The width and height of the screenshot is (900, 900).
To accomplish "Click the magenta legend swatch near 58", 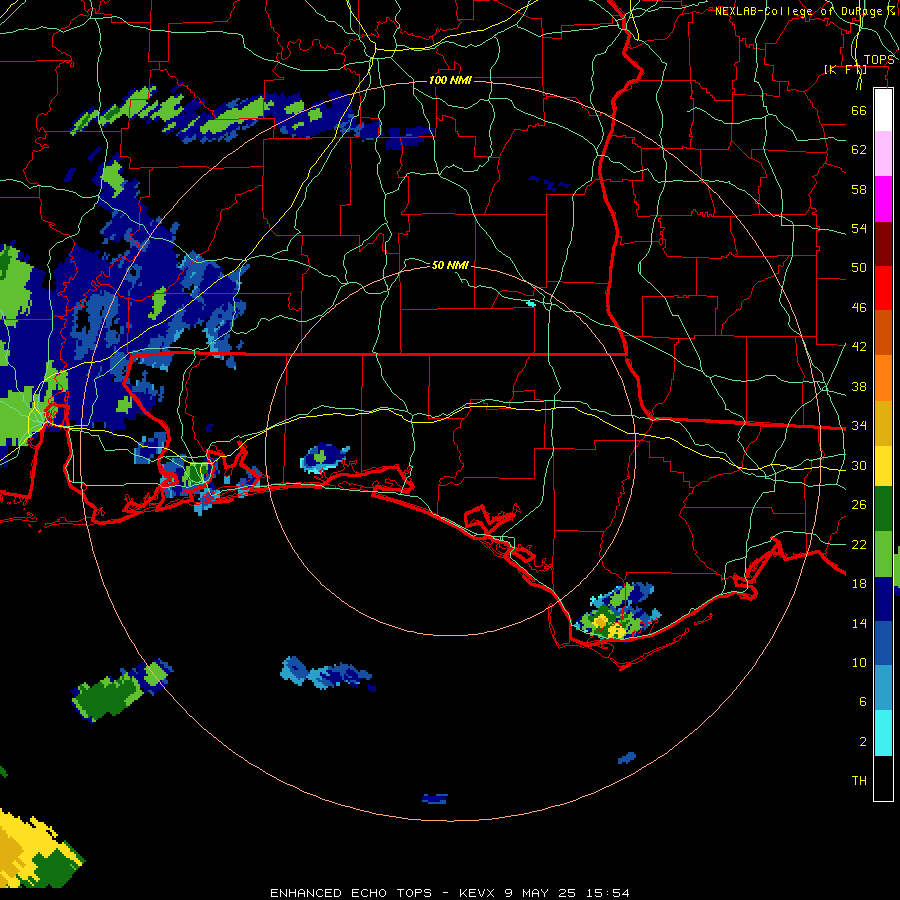I will [883, 199].
